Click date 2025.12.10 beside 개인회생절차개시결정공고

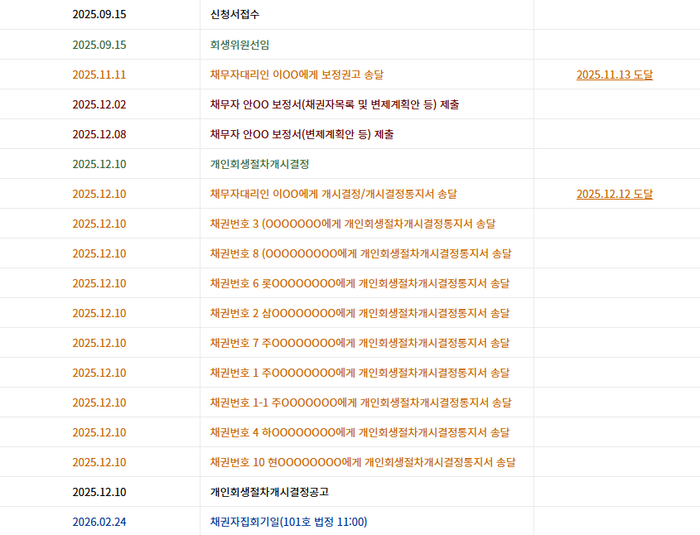coord(99,492)
